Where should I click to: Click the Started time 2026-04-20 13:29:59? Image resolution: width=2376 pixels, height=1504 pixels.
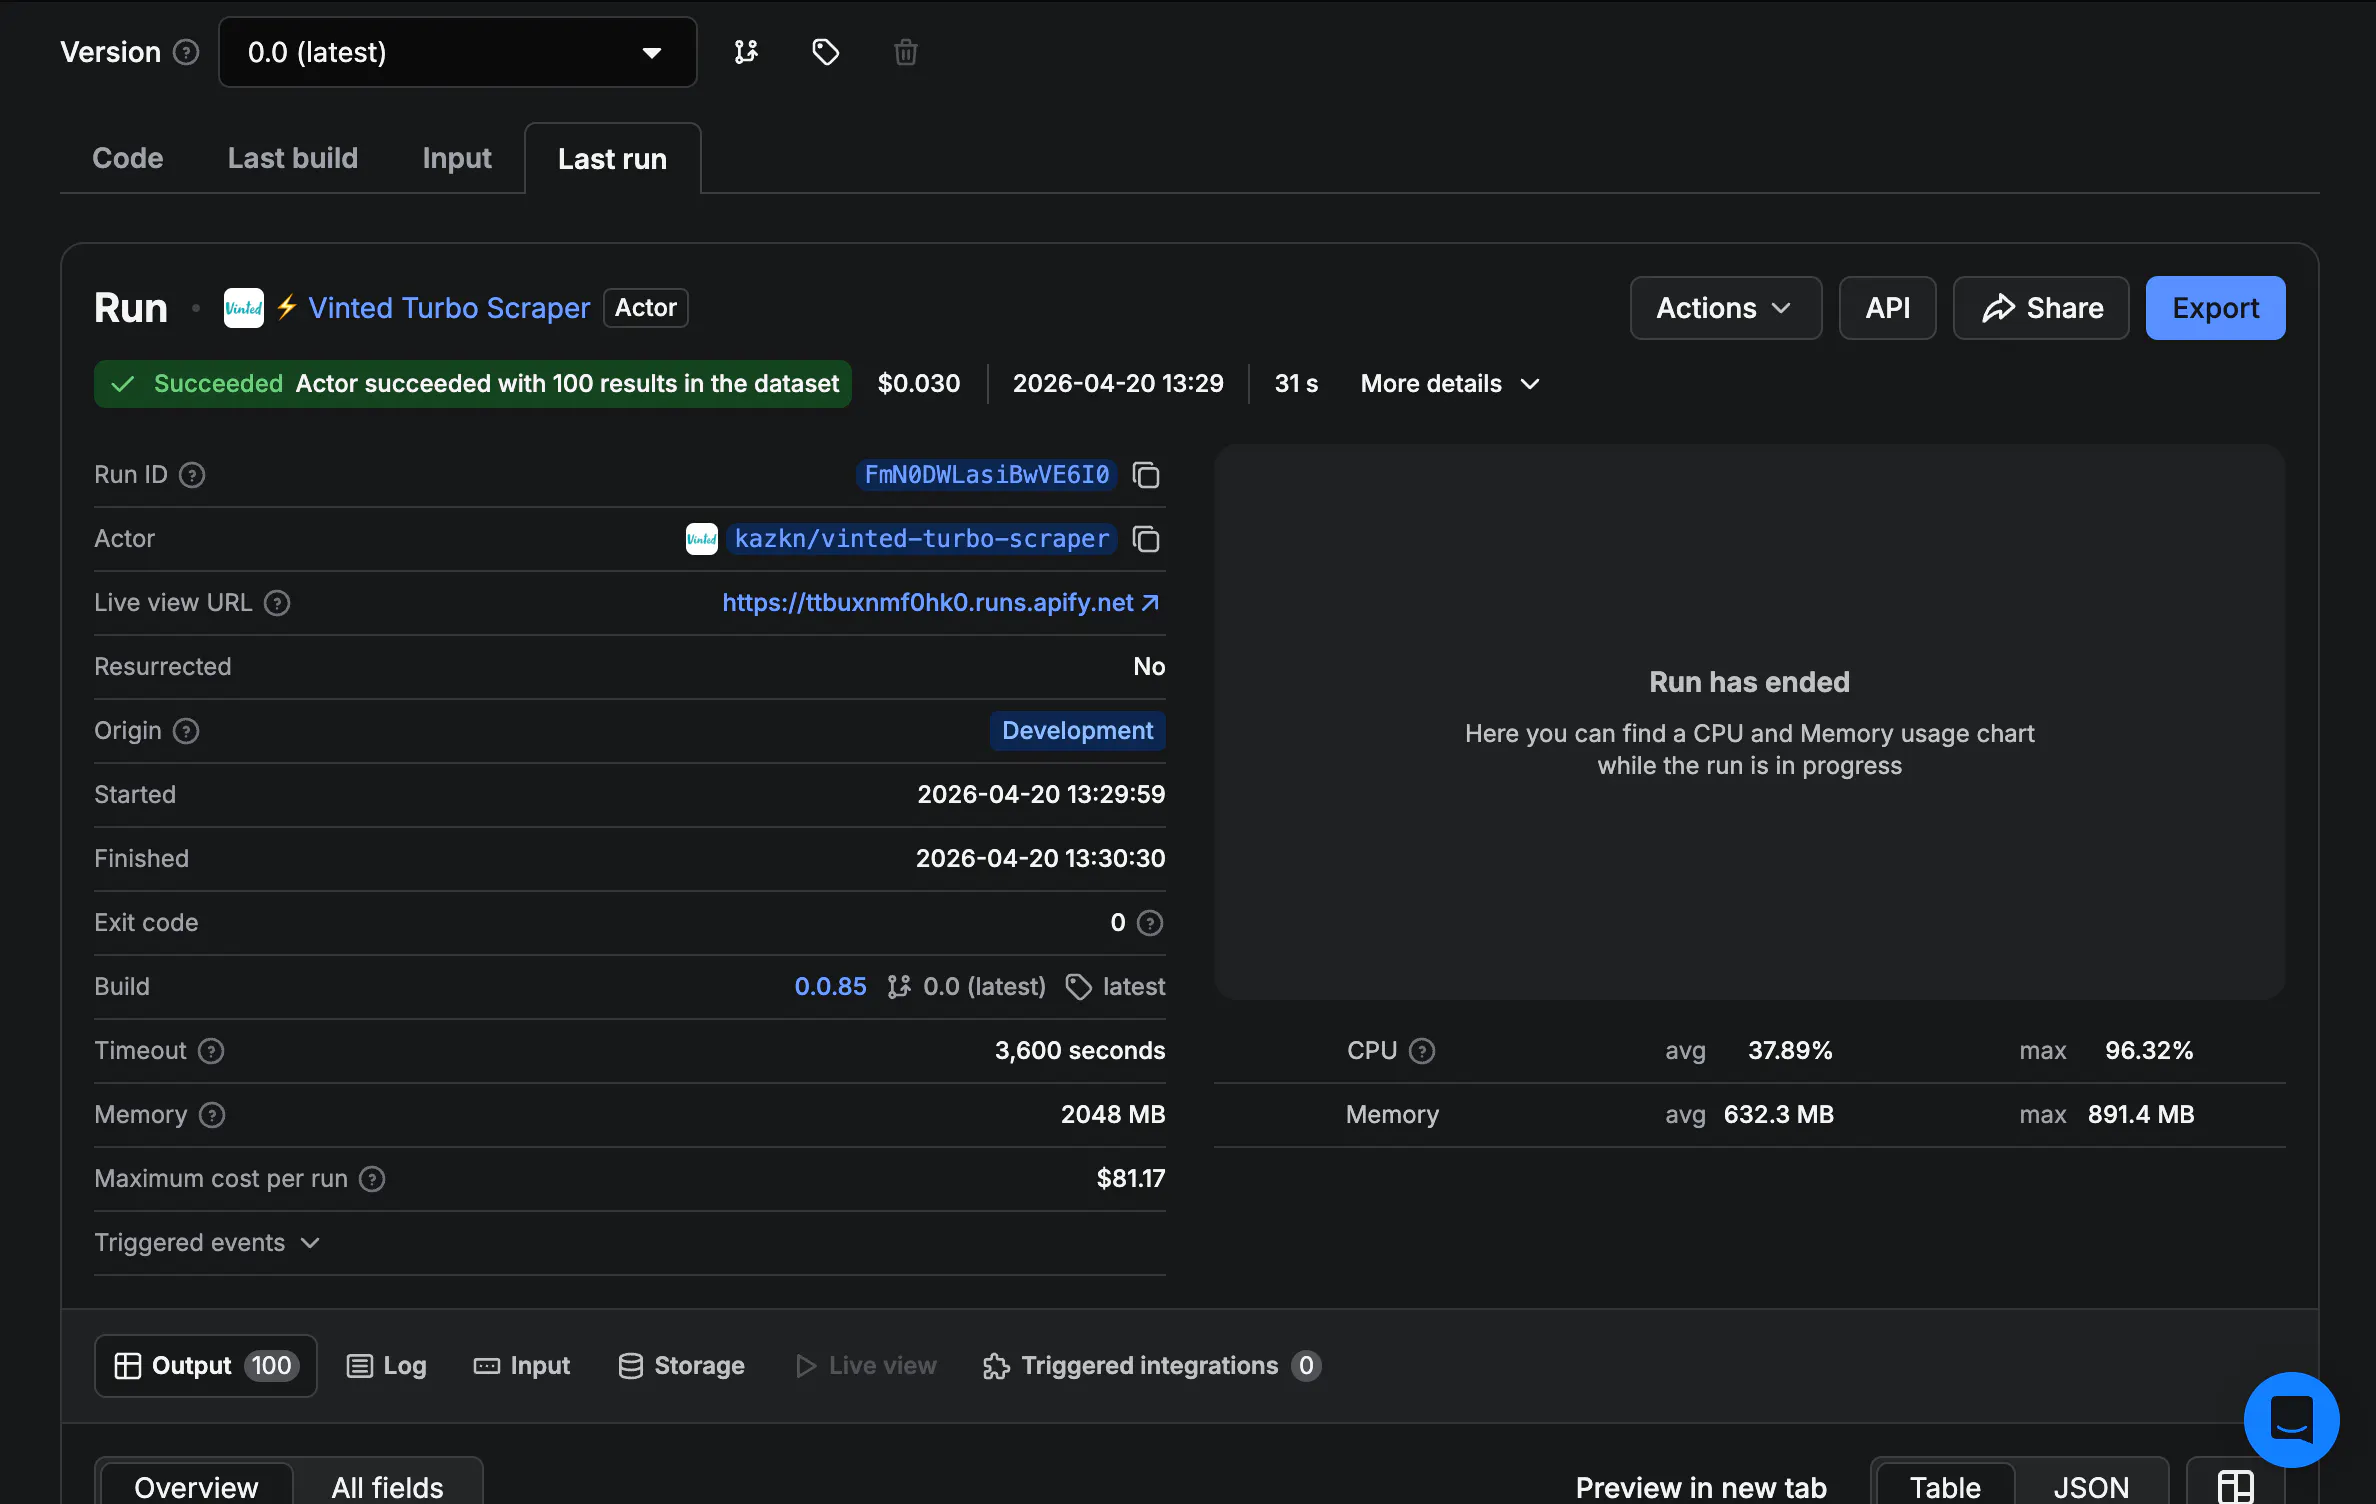pos(1041,795)
